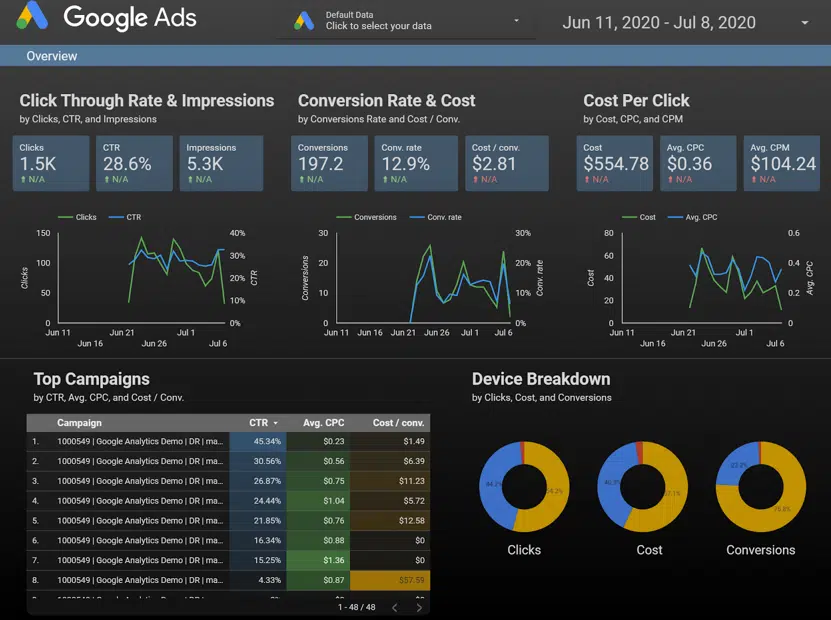Expand the Default Data selector dropdown
Image resolution: width=831 pixels, height=620 pixels.
[516, 21]
